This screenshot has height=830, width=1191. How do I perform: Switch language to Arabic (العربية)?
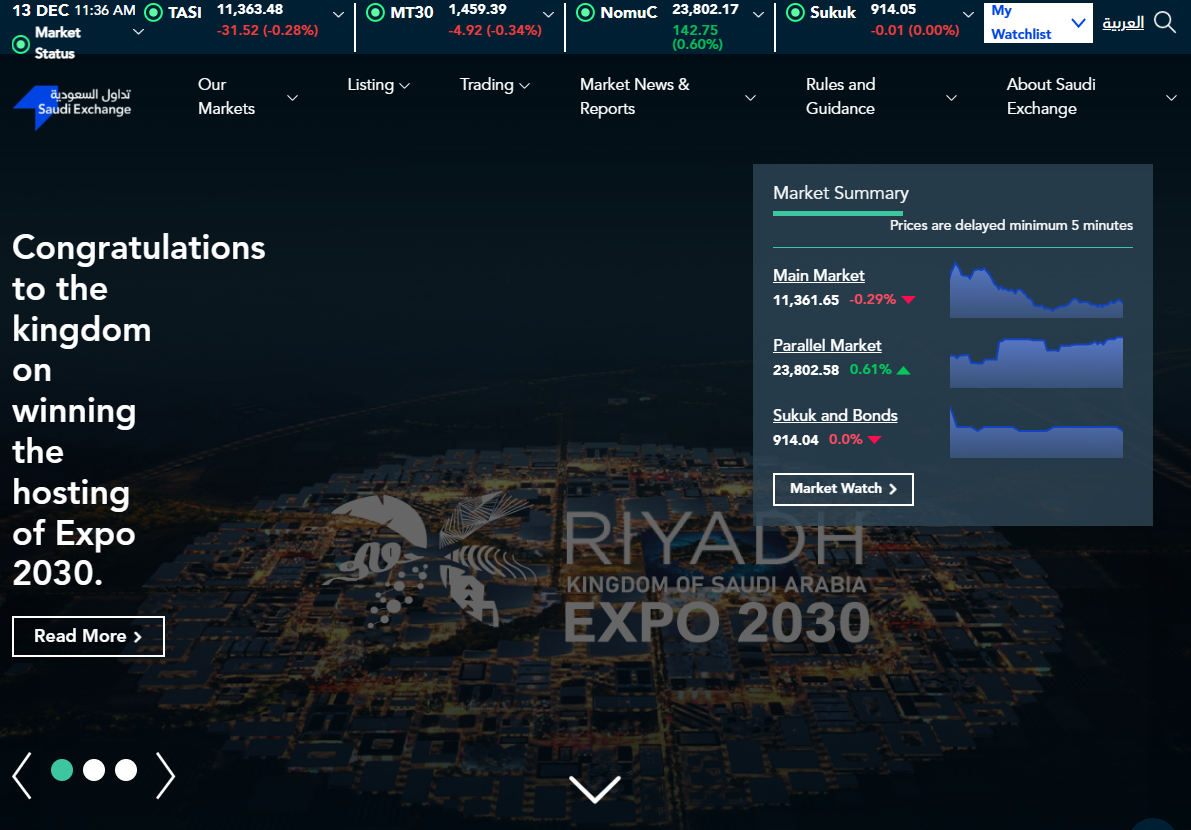(x=1122, y=22)
